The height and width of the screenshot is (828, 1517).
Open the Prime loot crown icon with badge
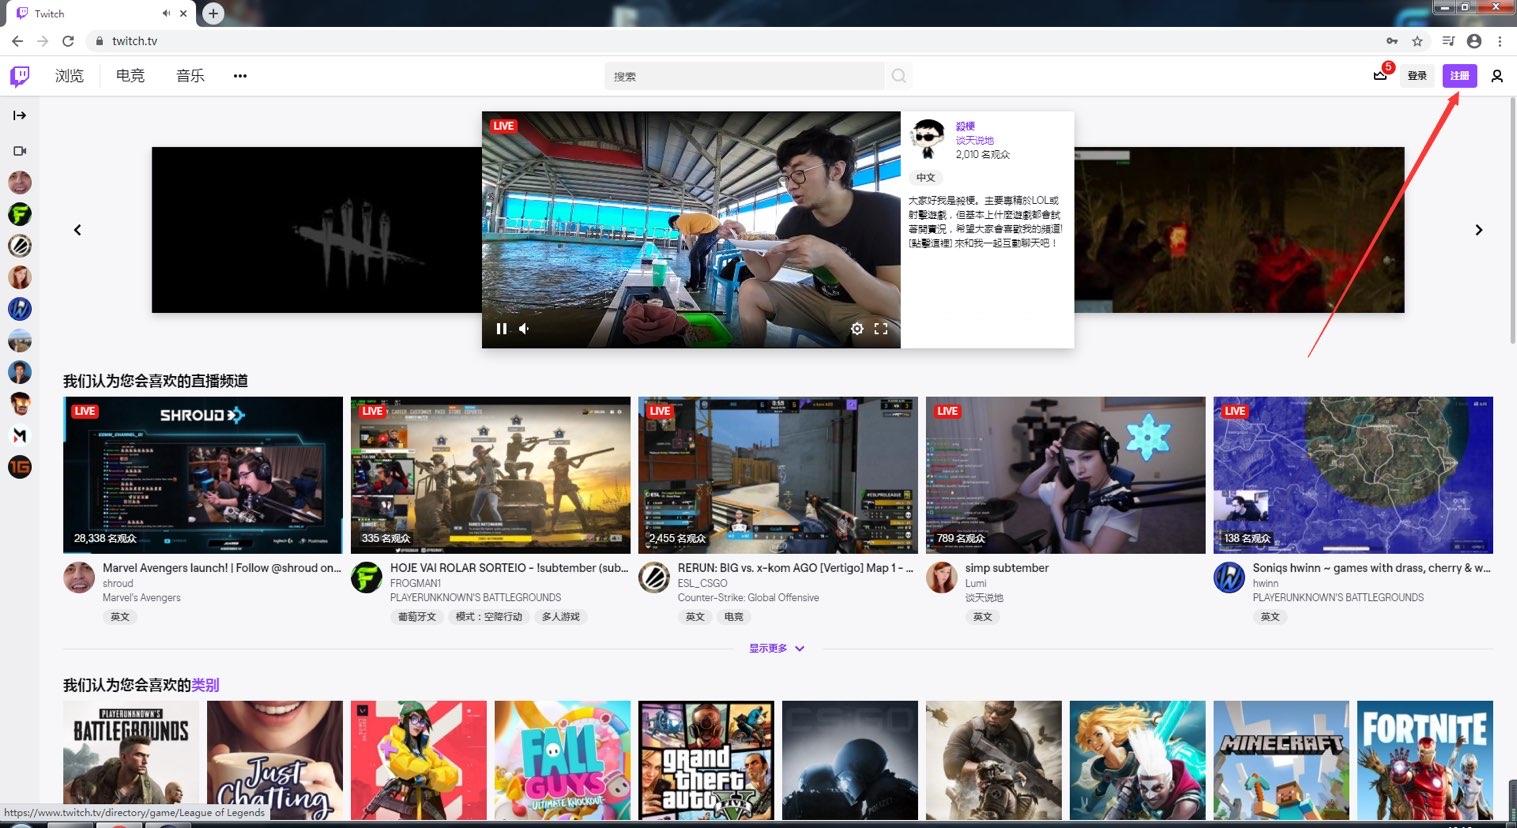click(1380, 75)
